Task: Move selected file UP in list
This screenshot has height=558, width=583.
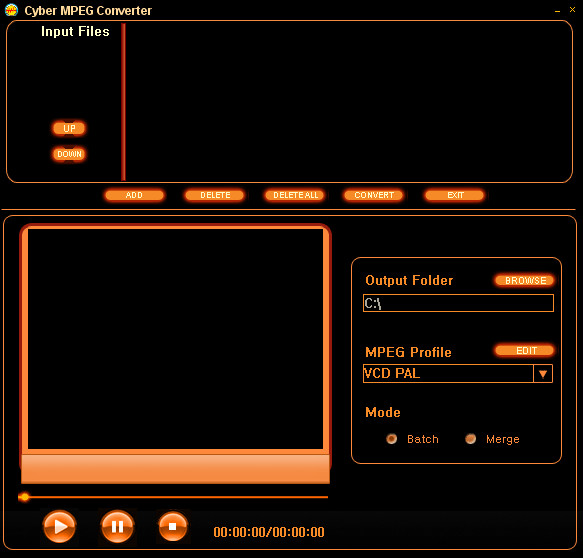Action: 69,129
